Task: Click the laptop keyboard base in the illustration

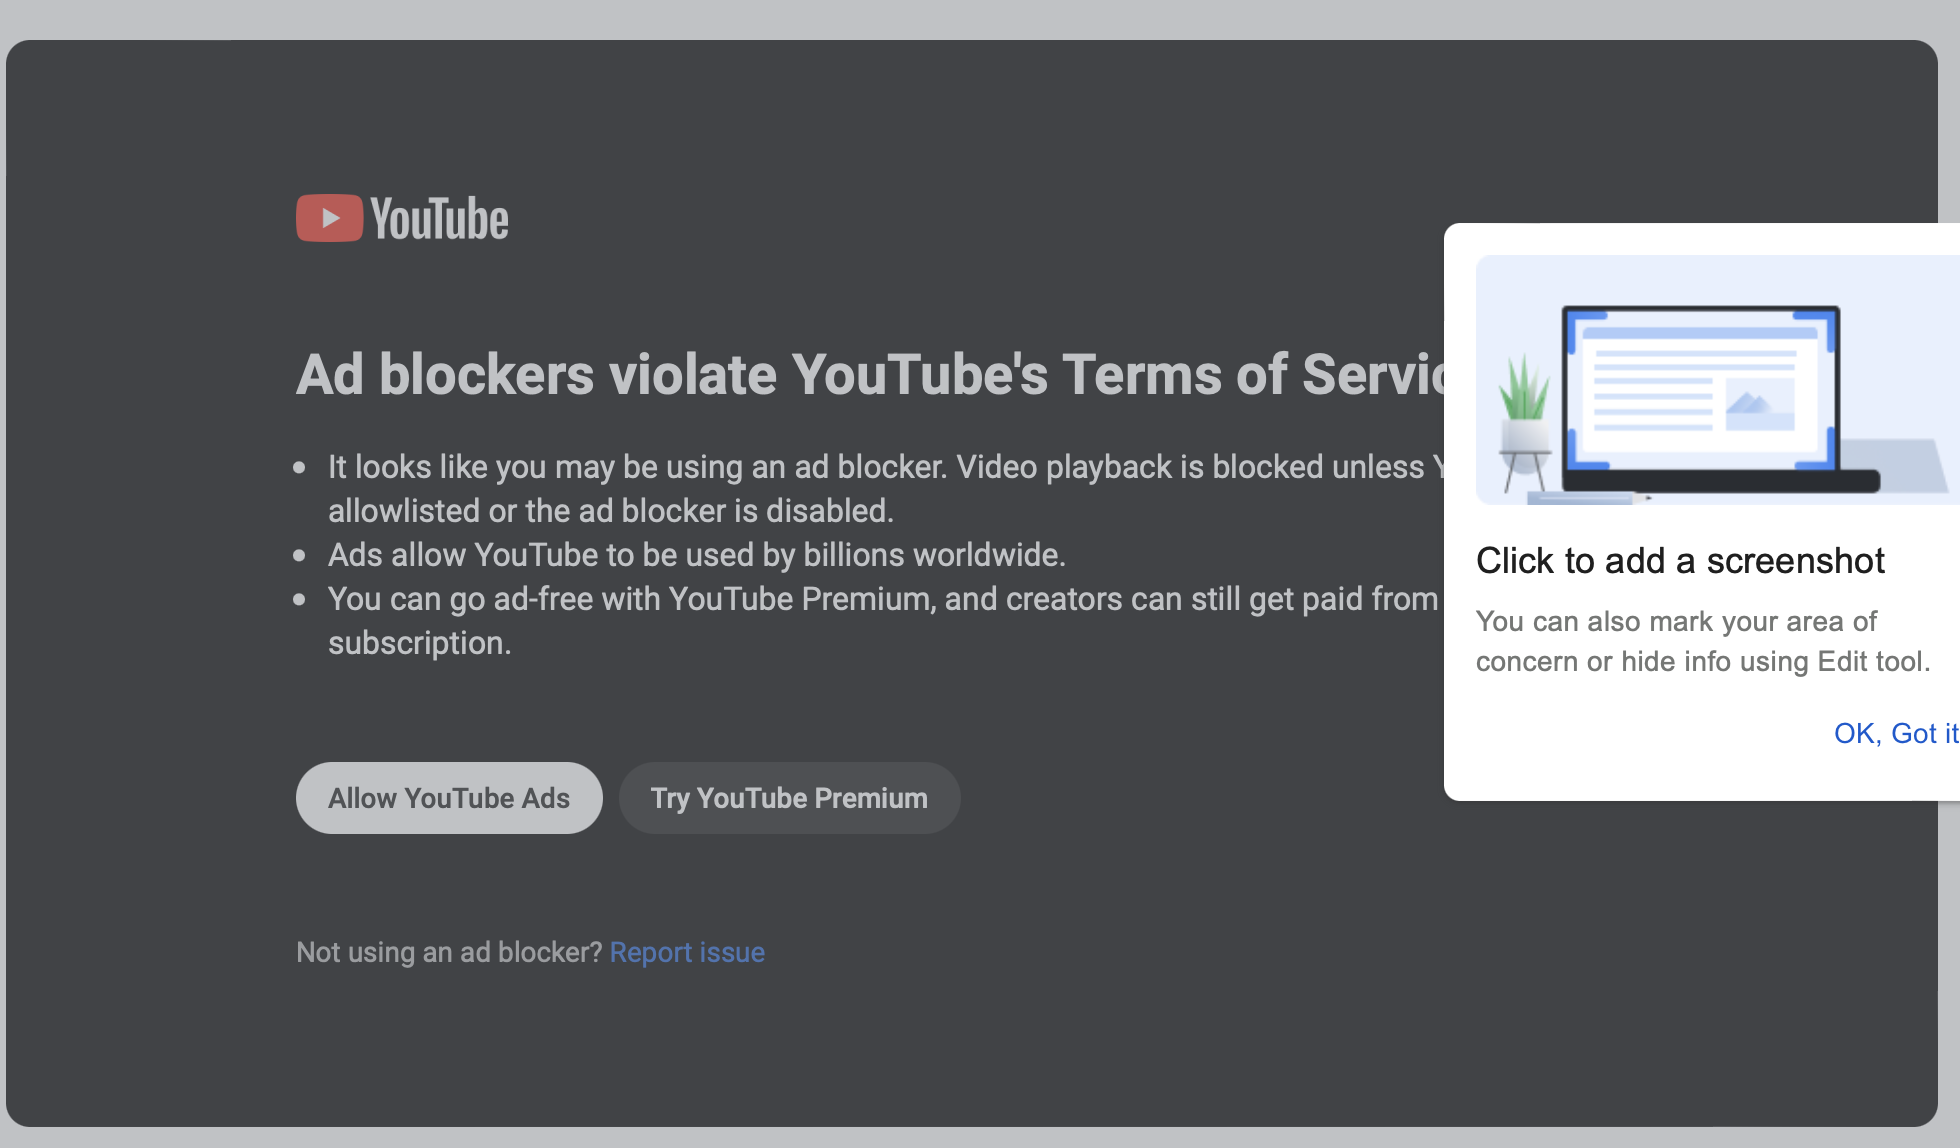Action: [x=1720, y=482]
